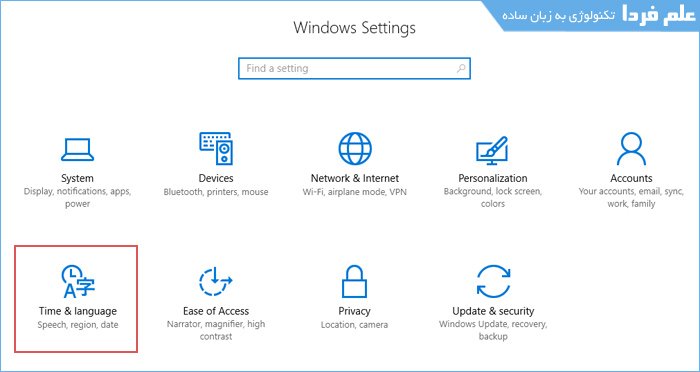
Task: Click the Privacy heading label
Action: 354,311
